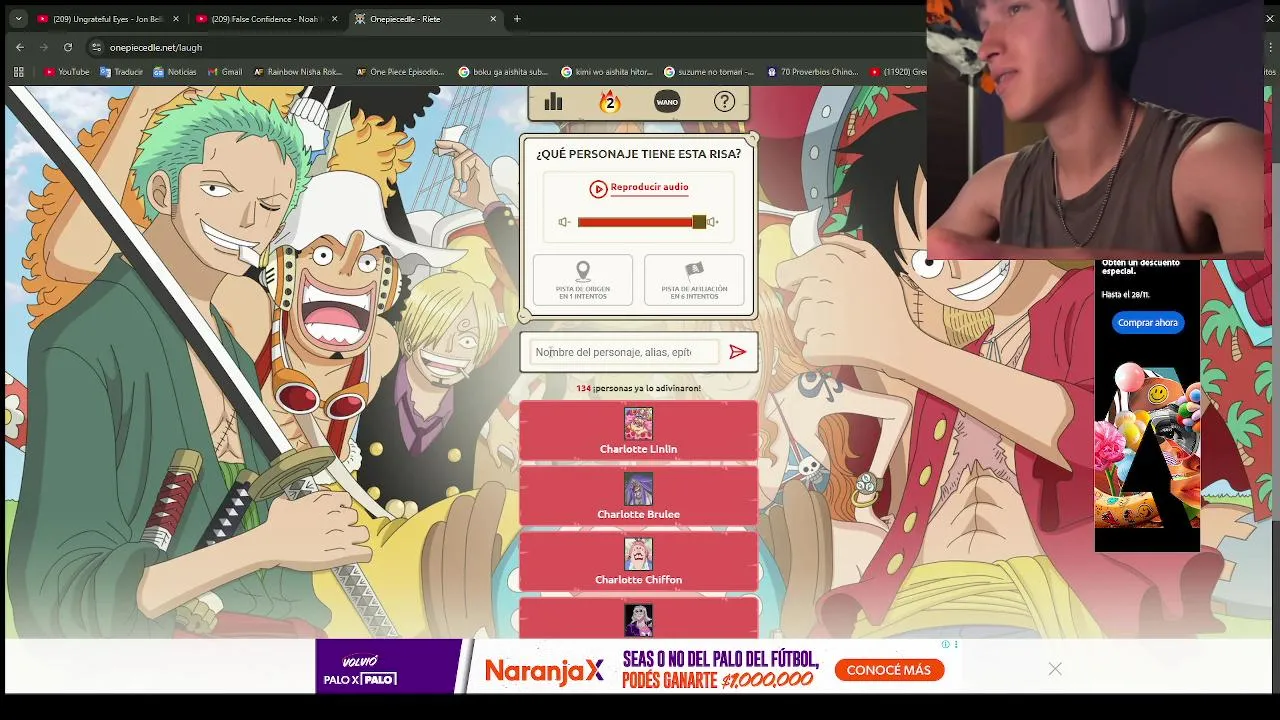Click the loud speaker icon beside slider
Viewport: 1280px width, 720px height.
712,222
